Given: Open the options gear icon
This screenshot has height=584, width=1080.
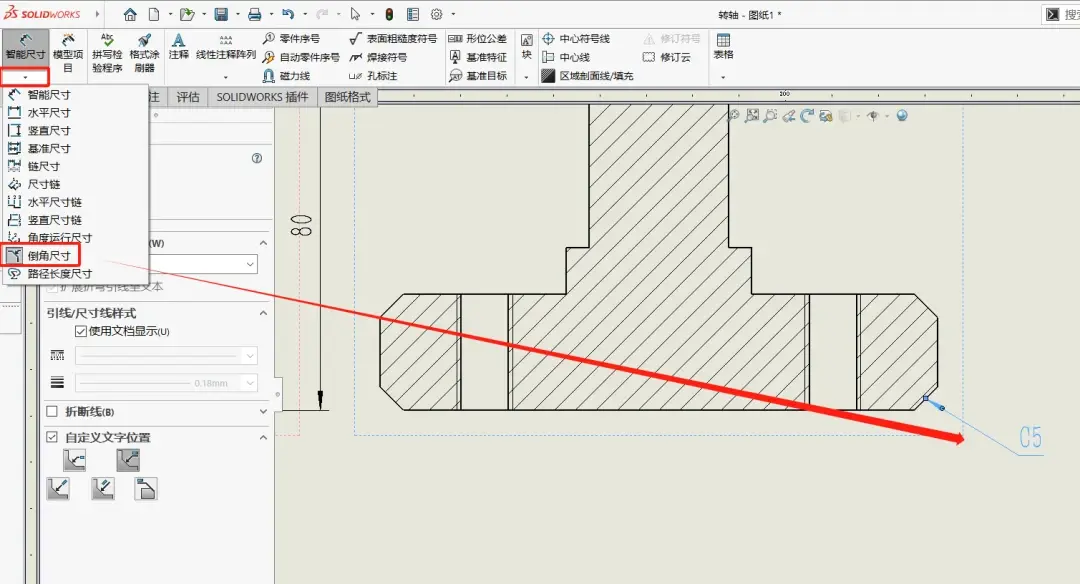Looking at the screenshot, I should point(437,14).
